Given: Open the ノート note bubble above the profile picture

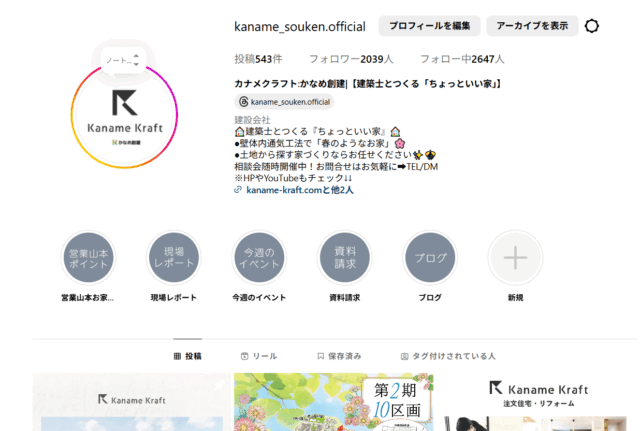Looking at the screenshot, I should coord(123,61).
